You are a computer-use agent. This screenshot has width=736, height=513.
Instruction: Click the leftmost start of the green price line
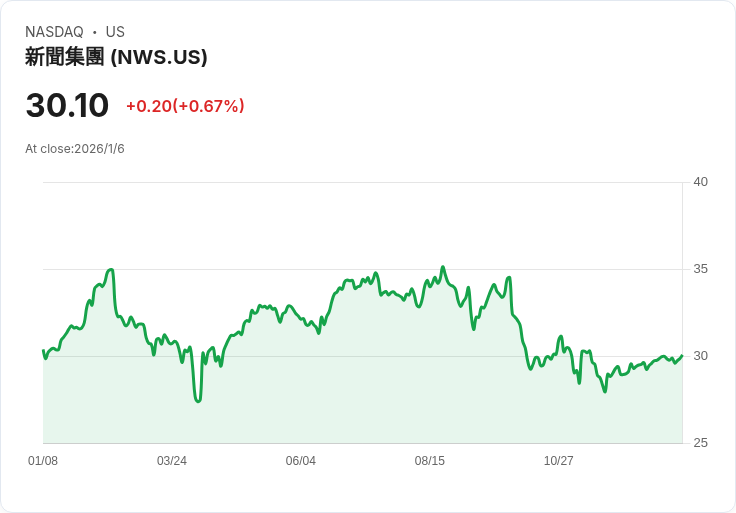[43, 351]
